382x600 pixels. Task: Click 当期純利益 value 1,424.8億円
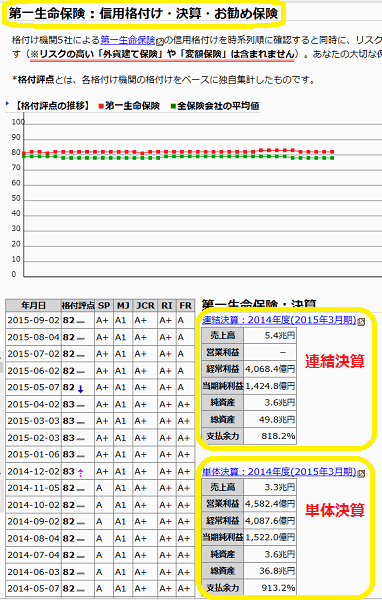coord(270,386)
